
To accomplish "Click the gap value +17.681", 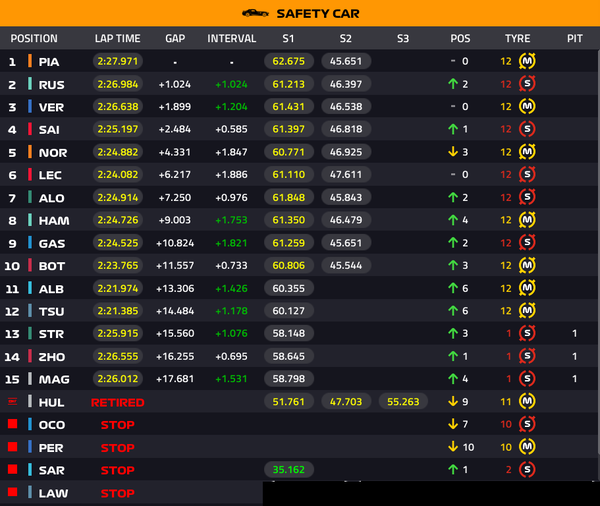I will pos(175,379).
